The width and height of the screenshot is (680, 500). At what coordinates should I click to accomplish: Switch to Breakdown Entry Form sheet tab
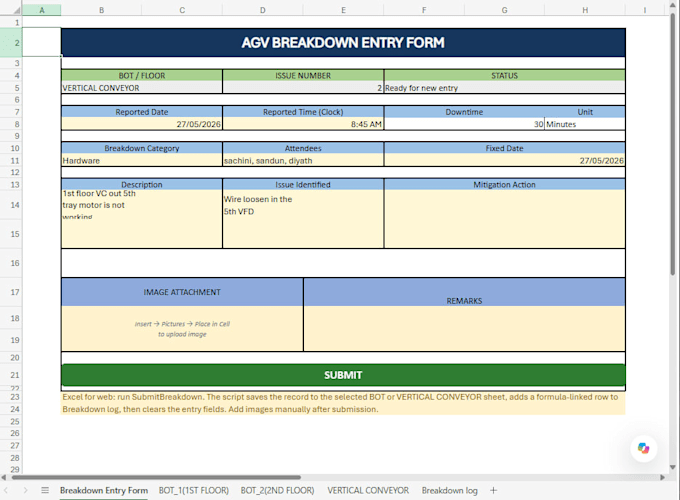pyautogui.click(x=104, y=490)
